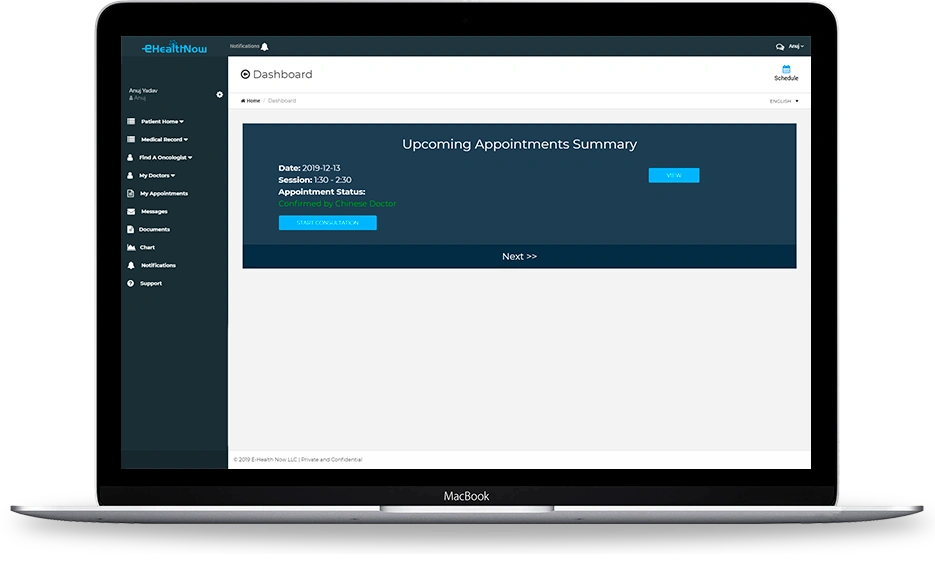Click the Find A Oncologist person icon
Screen dimensions: 935x574
(x=130, y=157)
